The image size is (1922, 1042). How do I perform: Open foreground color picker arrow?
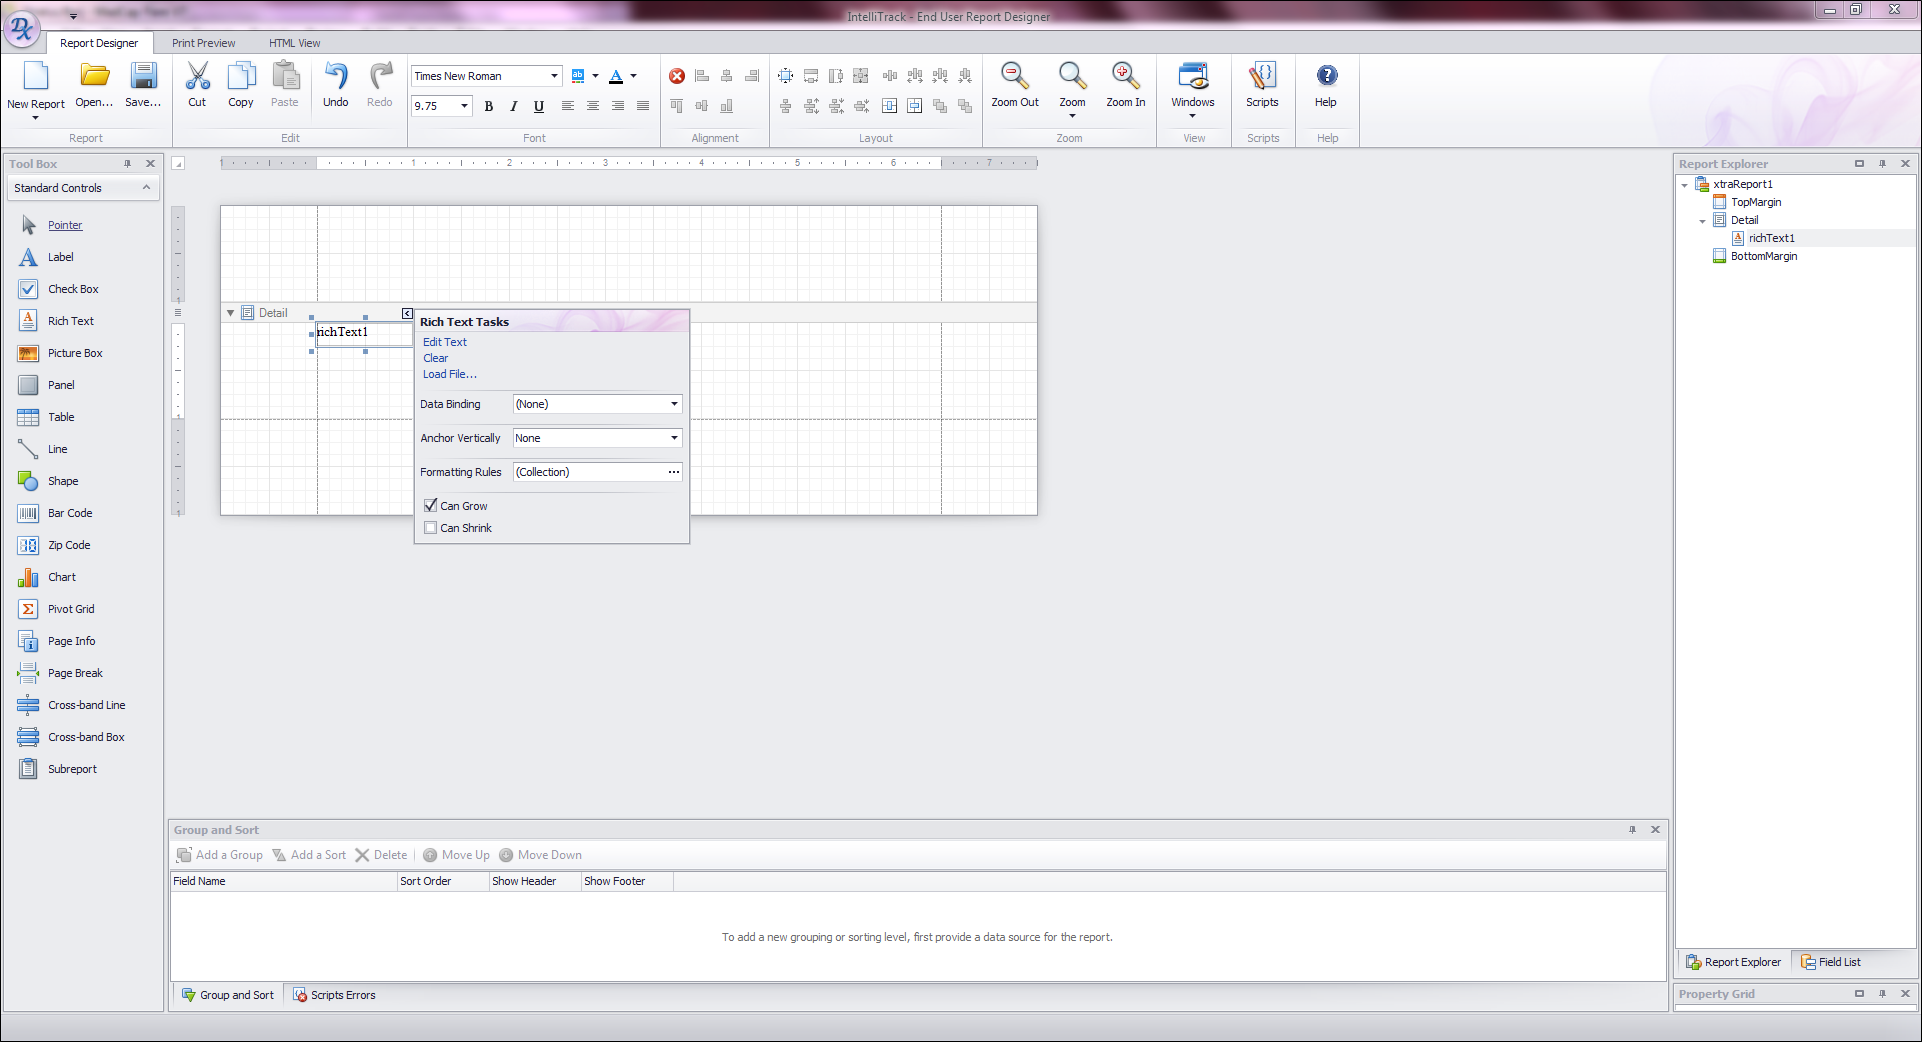pos(633,76)
